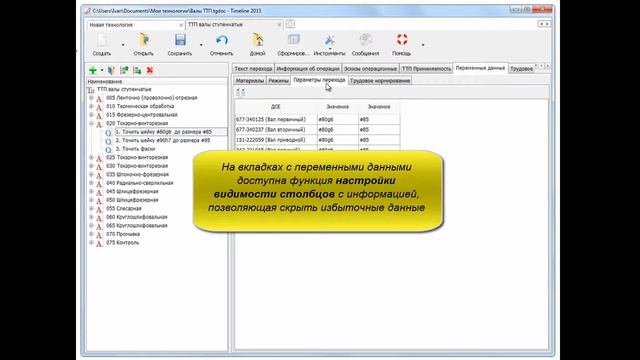
Task: Open the partially hidden Трудовое tab
Action: point(521,69)
